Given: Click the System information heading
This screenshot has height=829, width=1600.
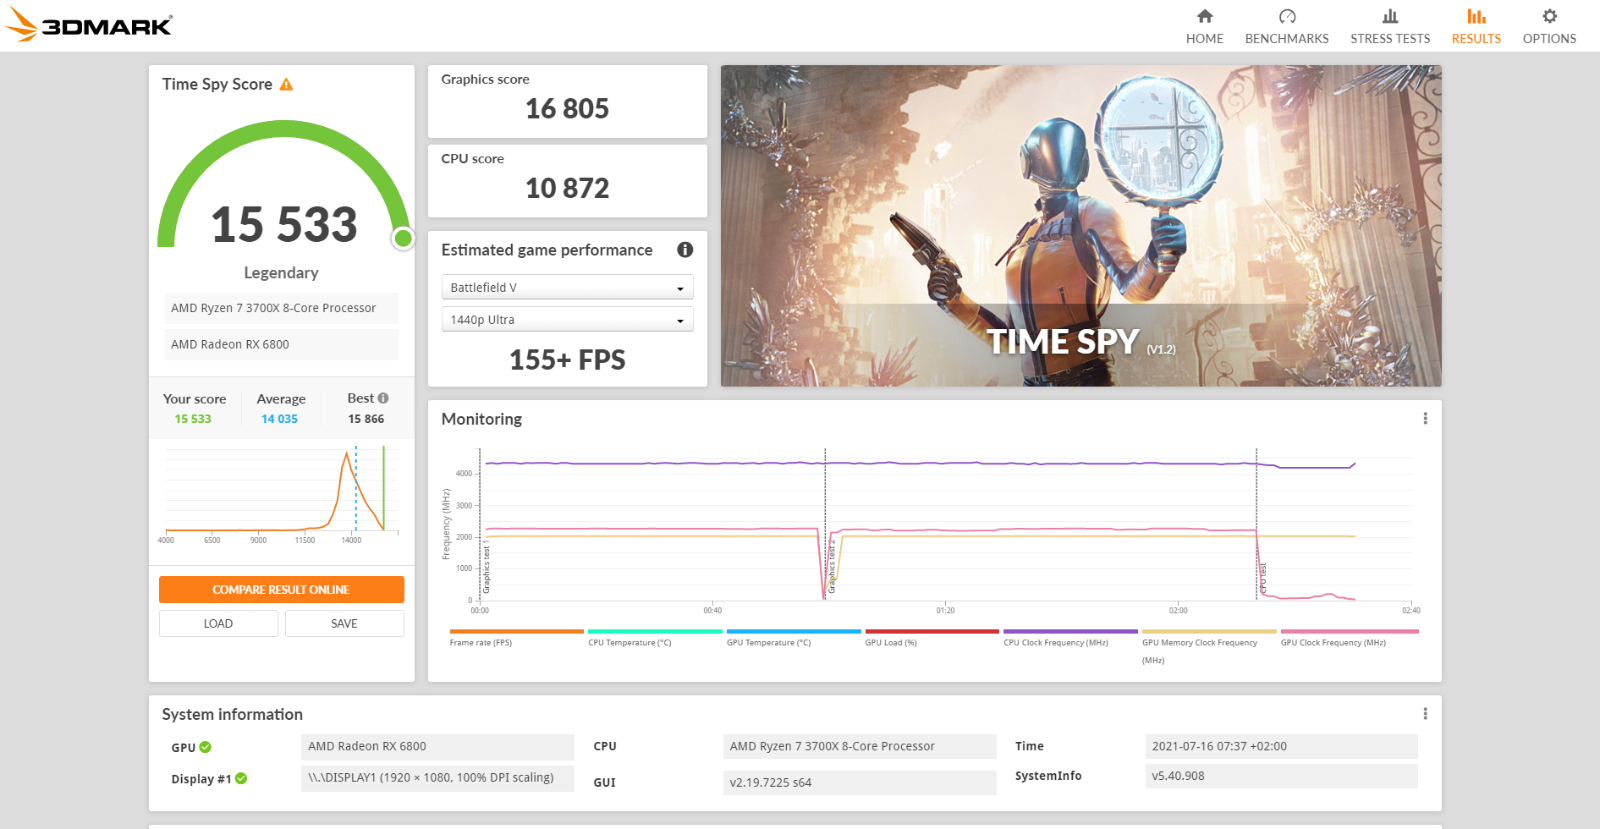Looking at the screenshot, I should 232,714.
